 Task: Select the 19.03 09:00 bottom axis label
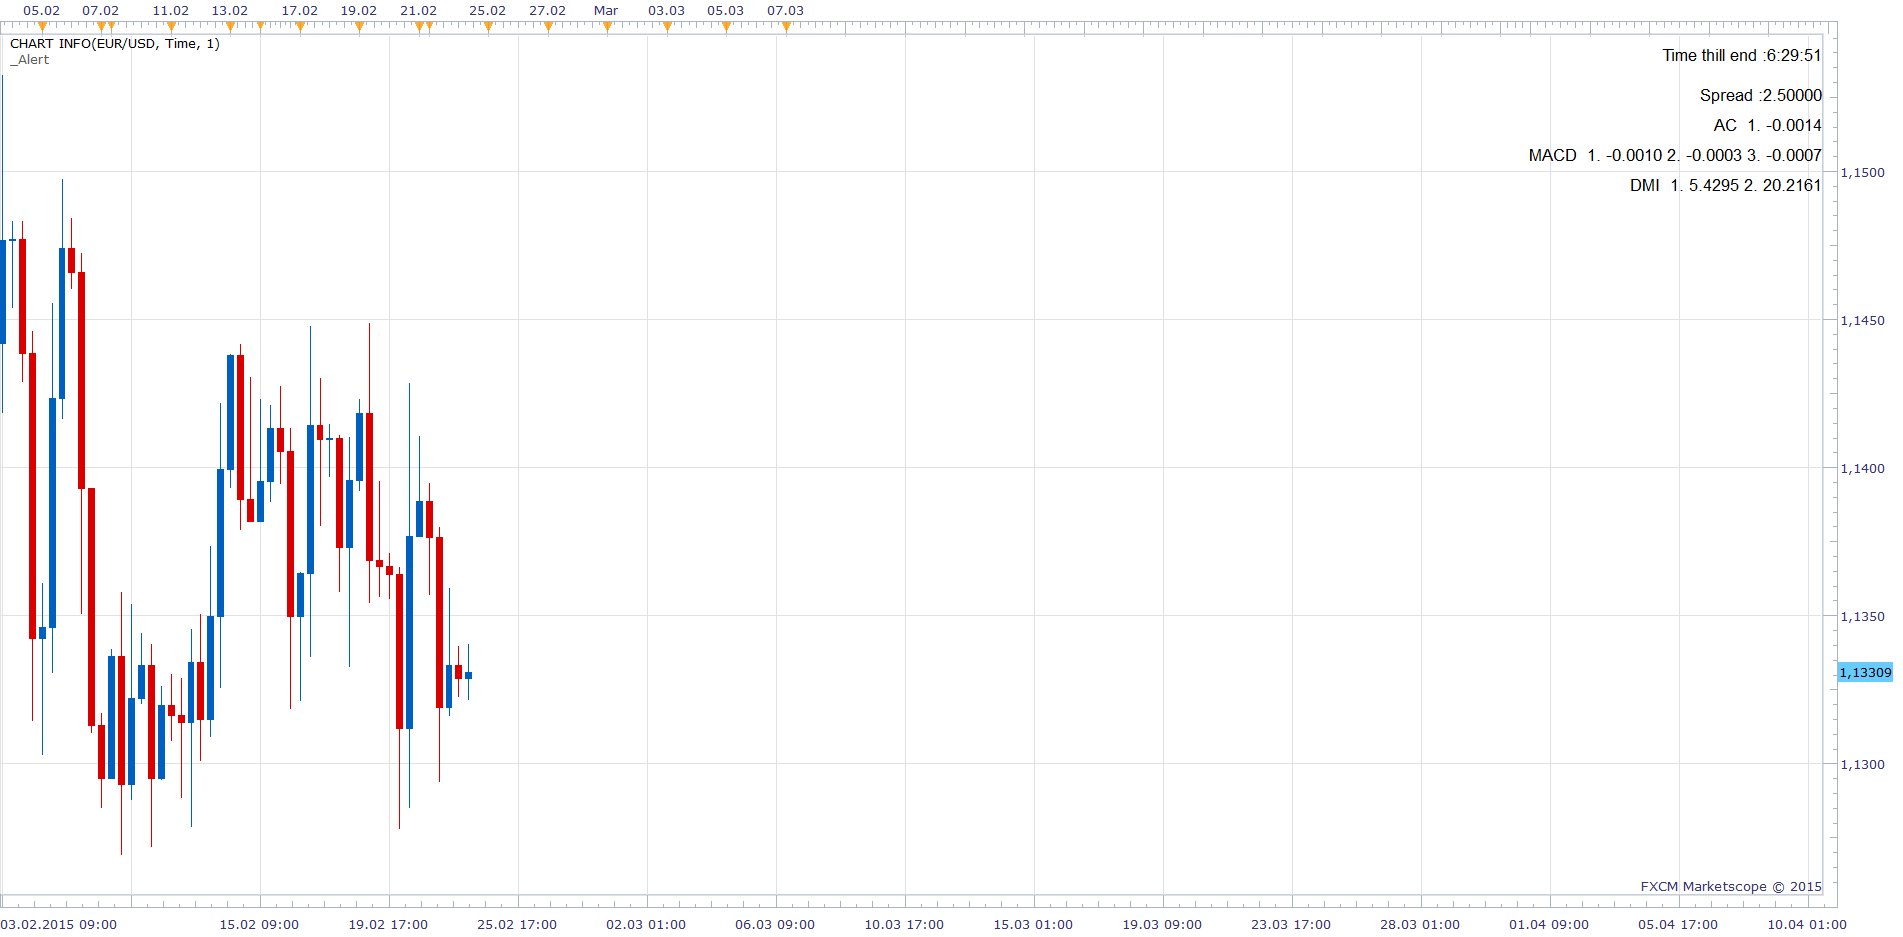click(1162, 925)
